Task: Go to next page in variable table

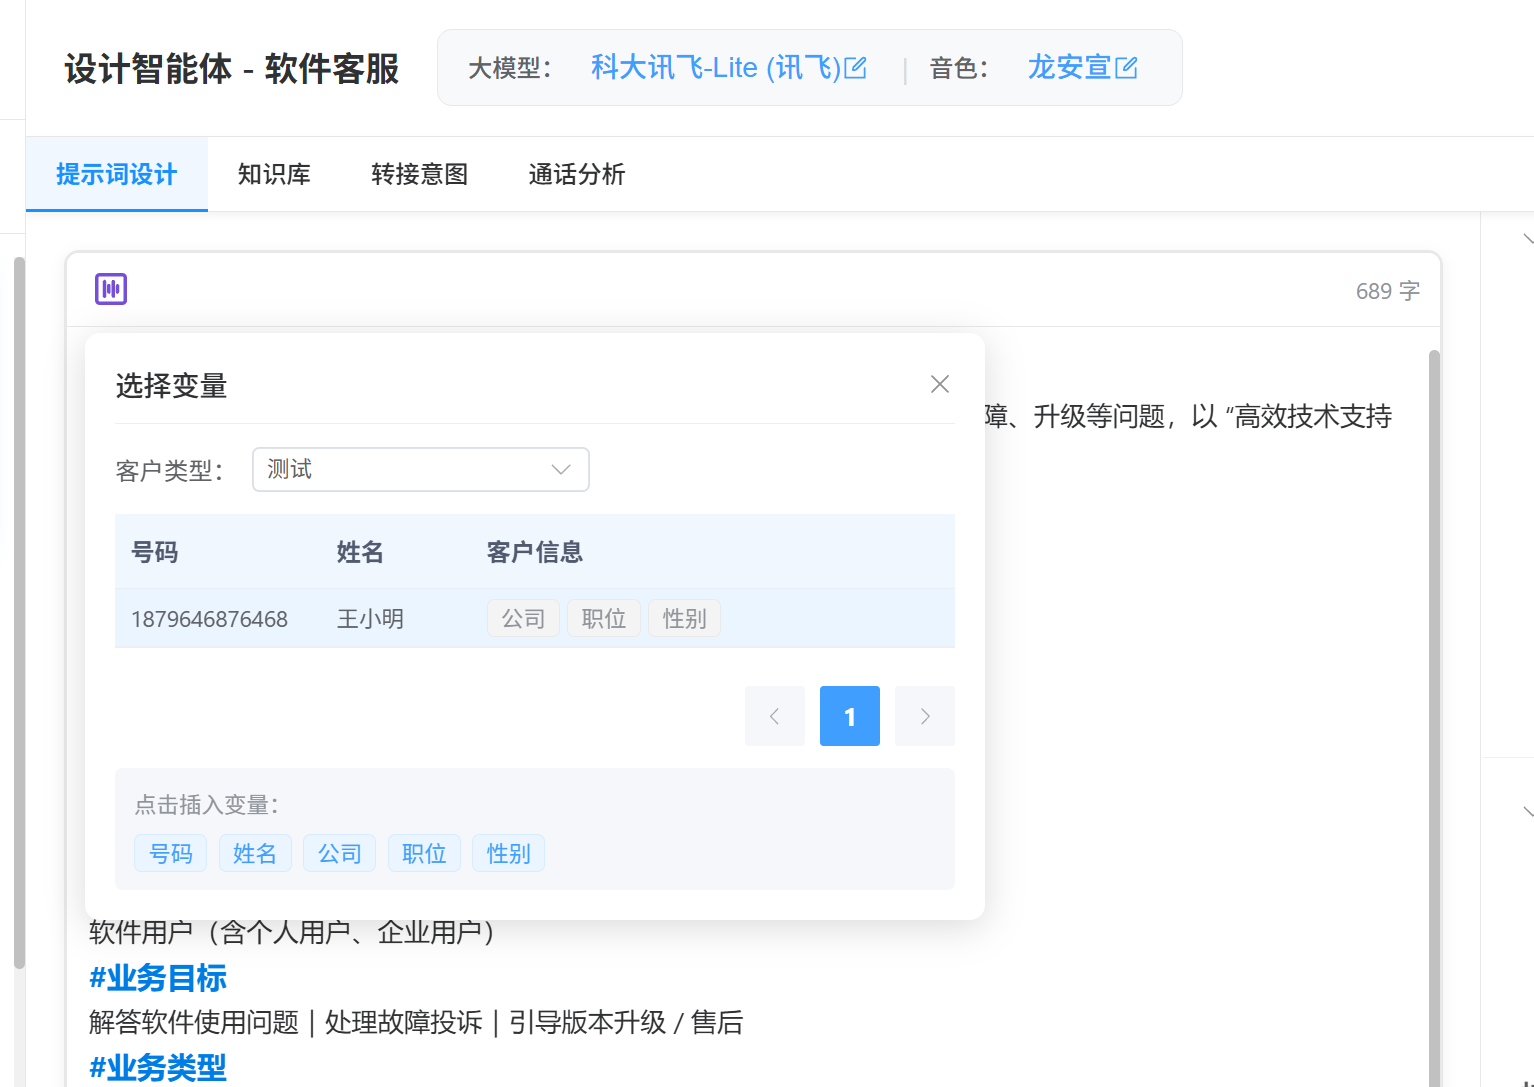Action: [x=924, y=716]
